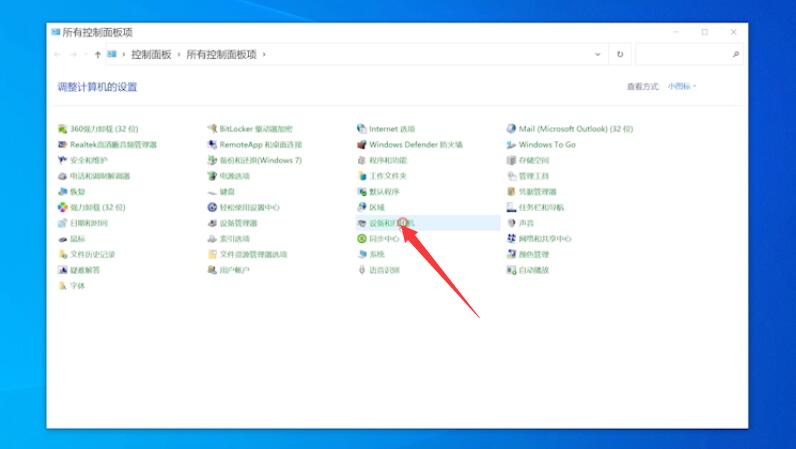Open 任务栏和导航
This screenshot has height=449, width=796.
535,207
